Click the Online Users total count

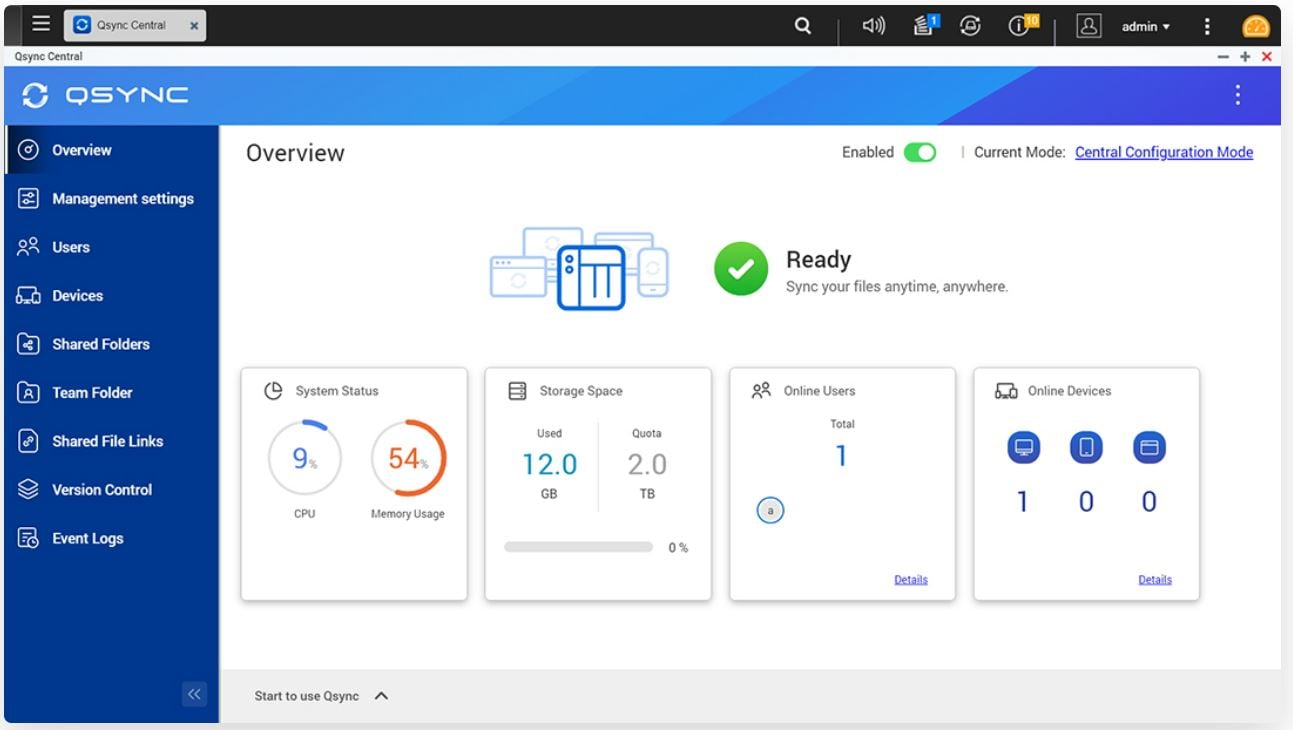pos(842,456)
